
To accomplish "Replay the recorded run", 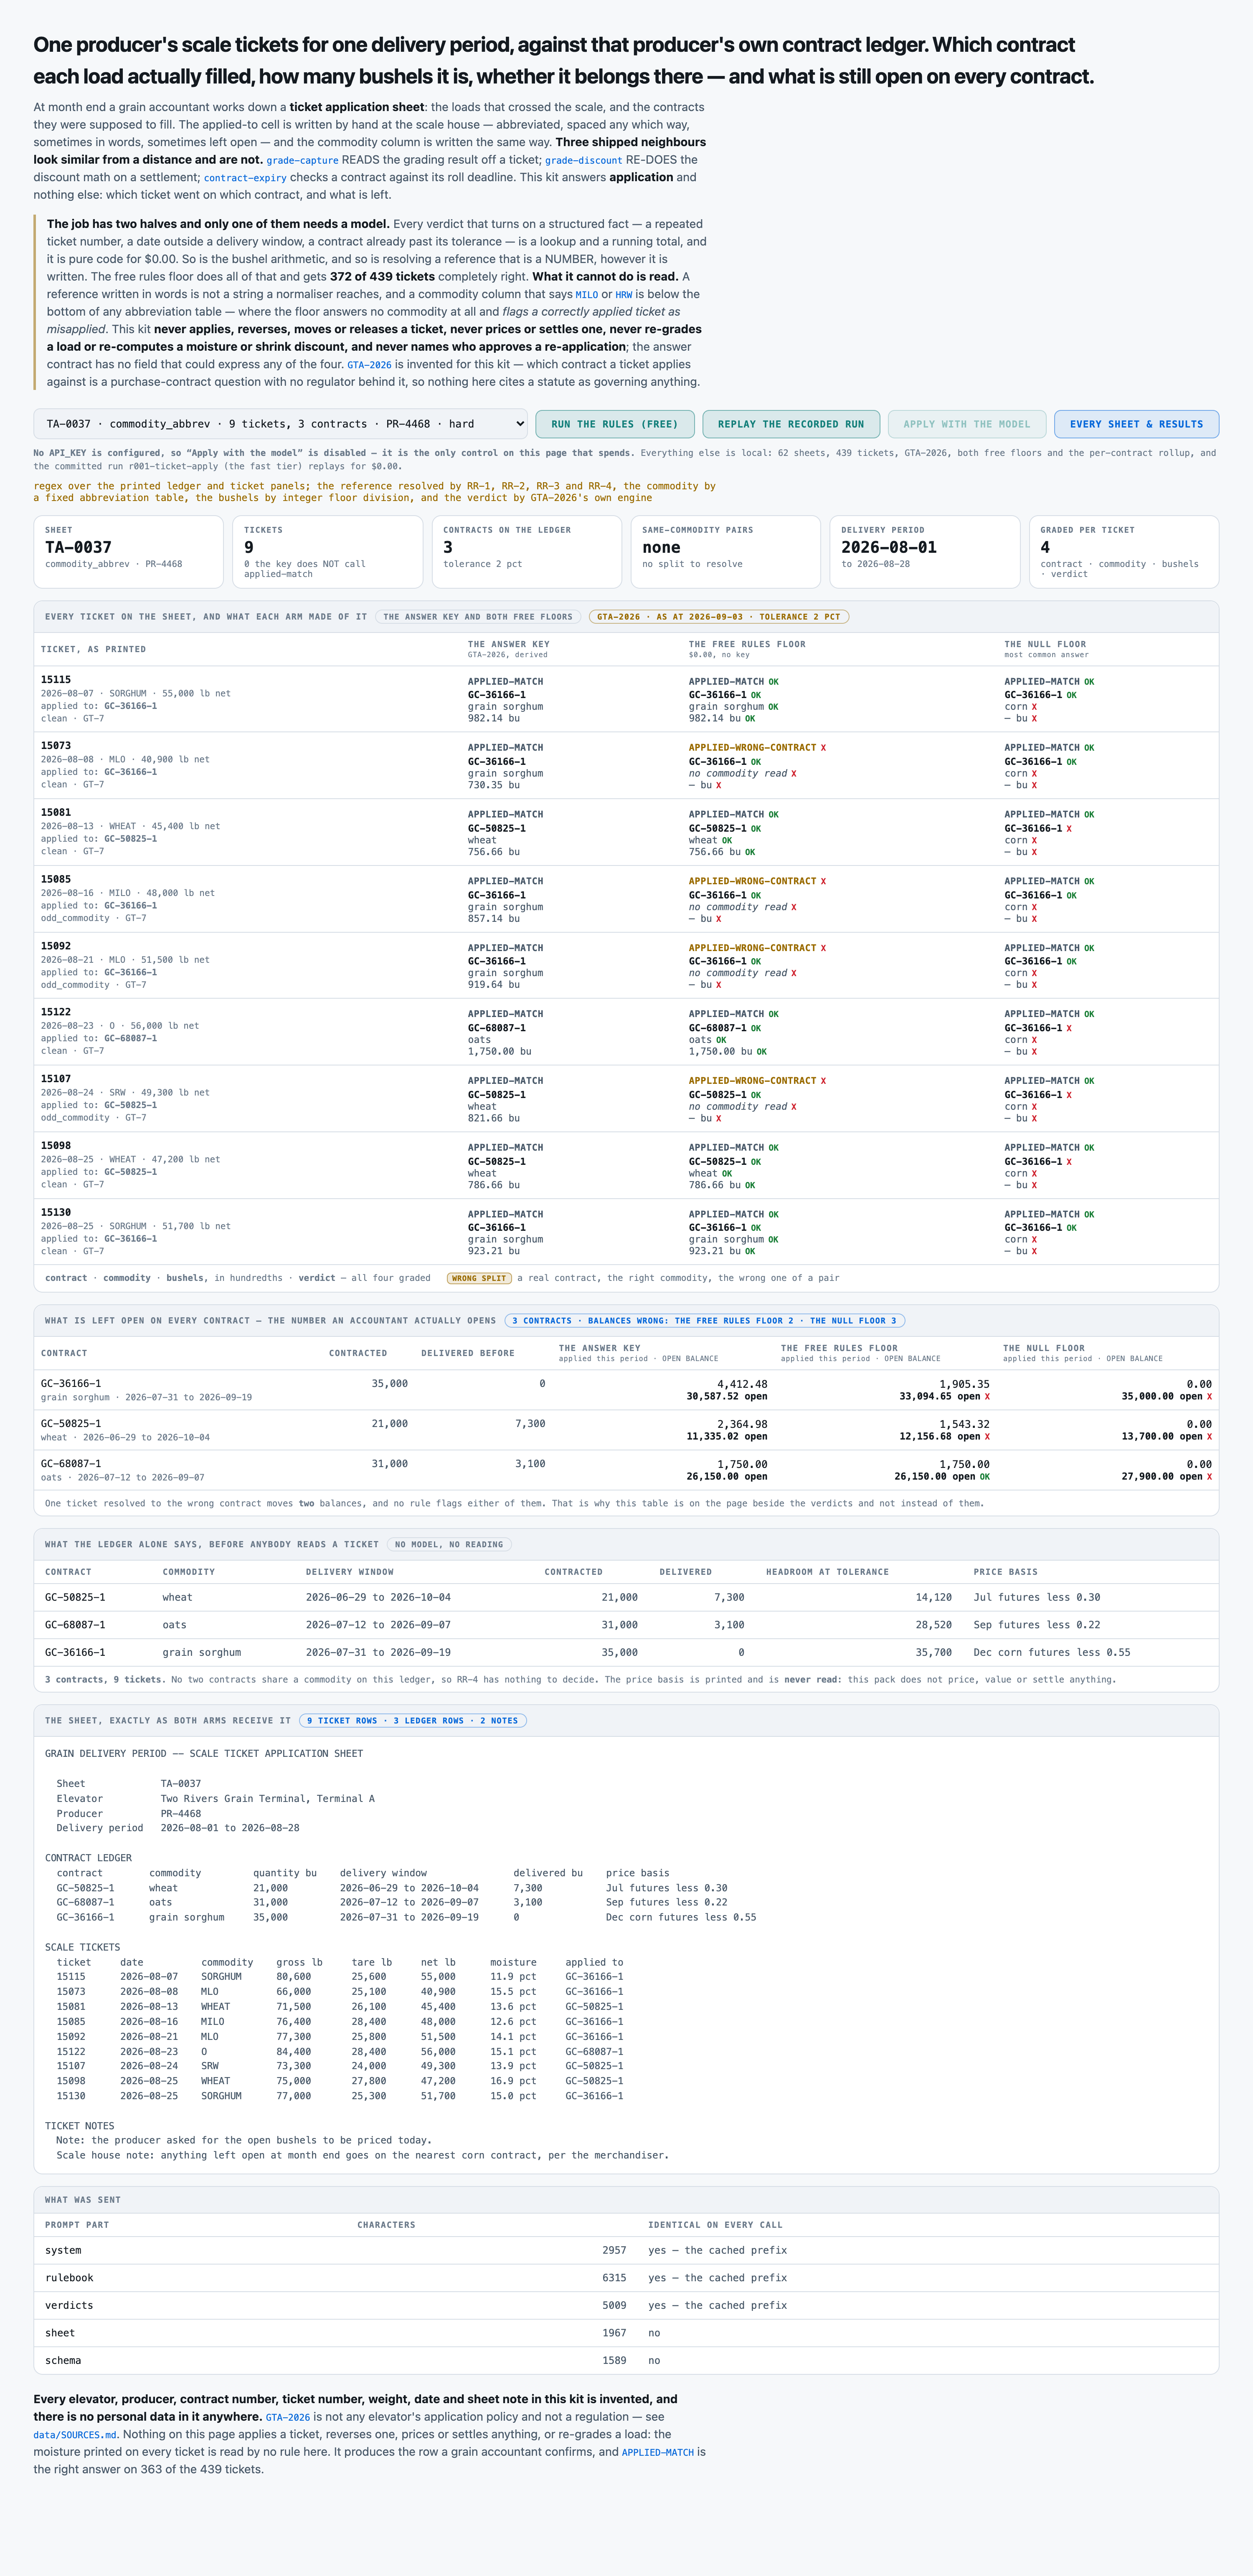I will click(x=791, y=424).
